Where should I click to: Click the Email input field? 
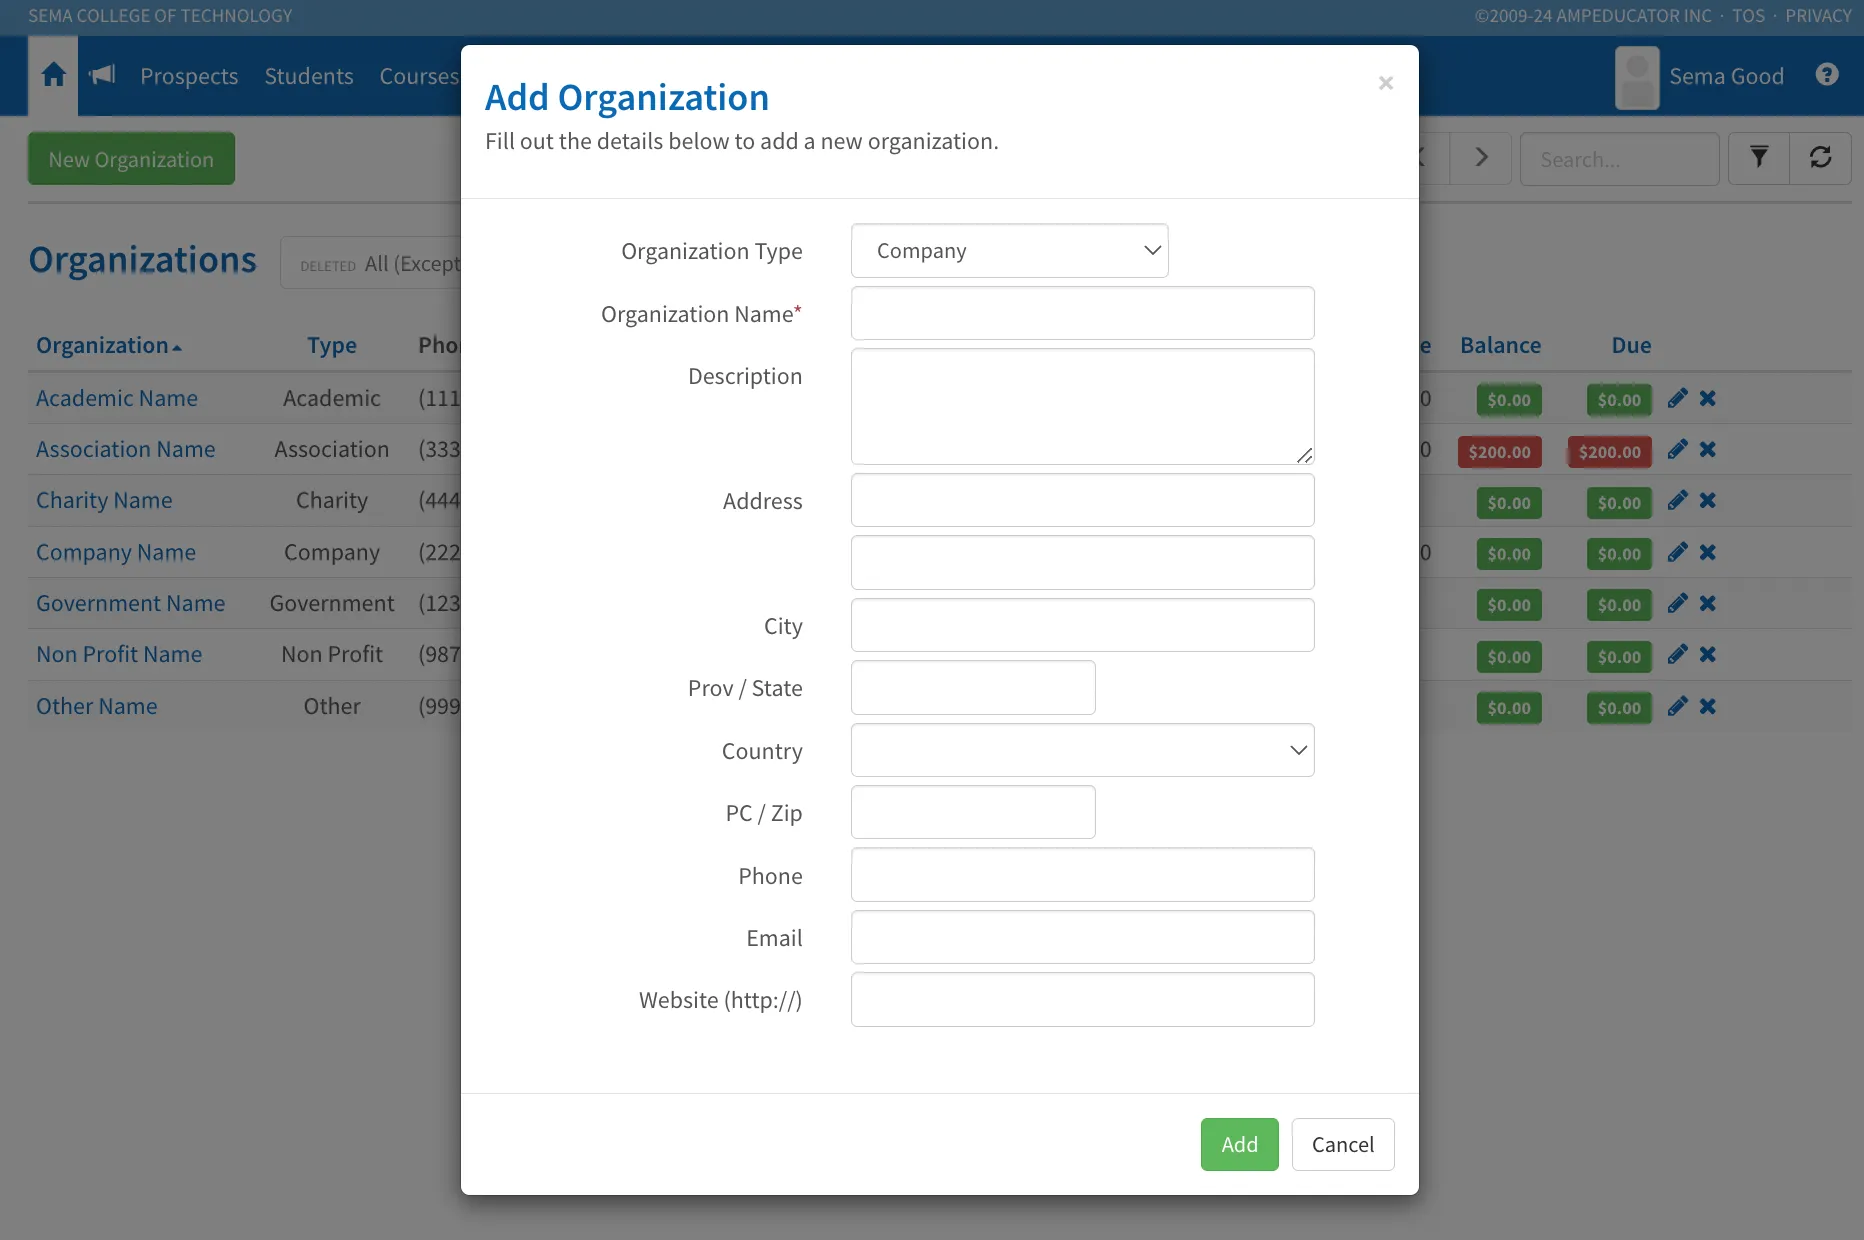1083,937
